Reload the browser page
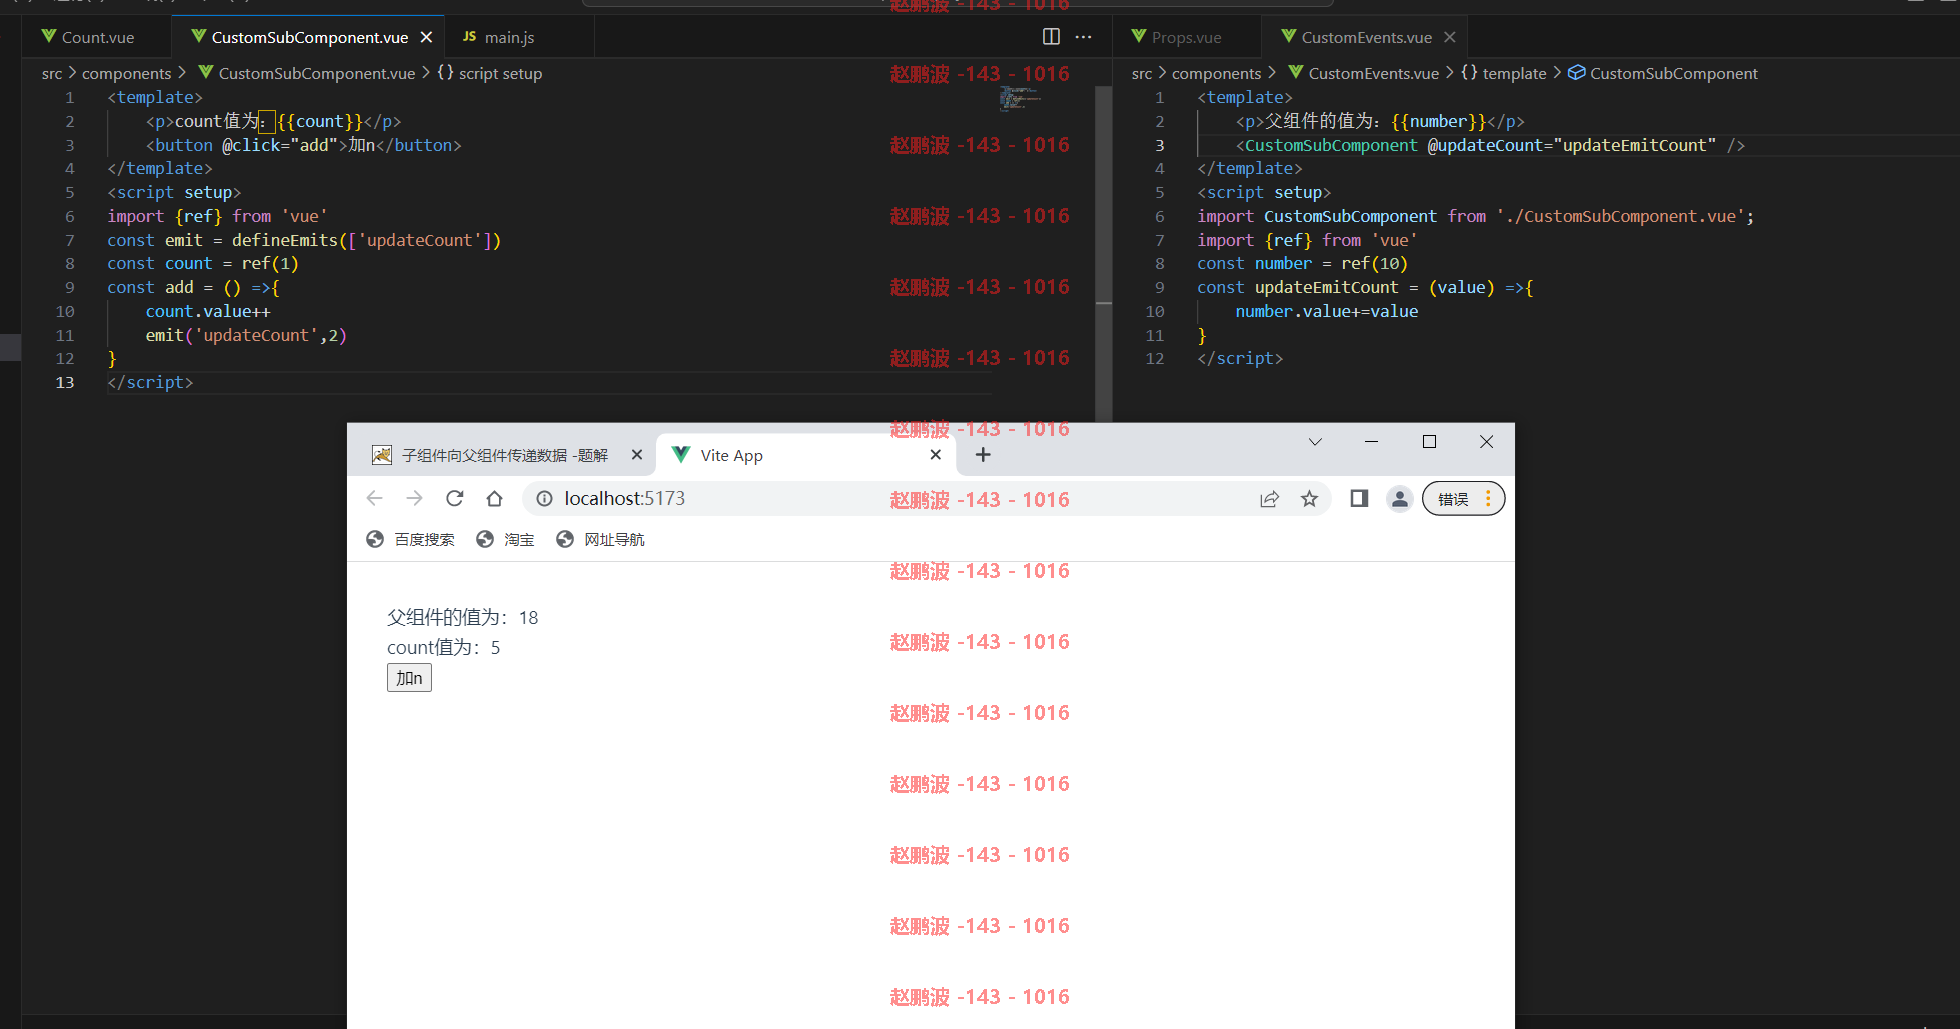The width and height of the screenshot is (1960, 1029). 455,498
